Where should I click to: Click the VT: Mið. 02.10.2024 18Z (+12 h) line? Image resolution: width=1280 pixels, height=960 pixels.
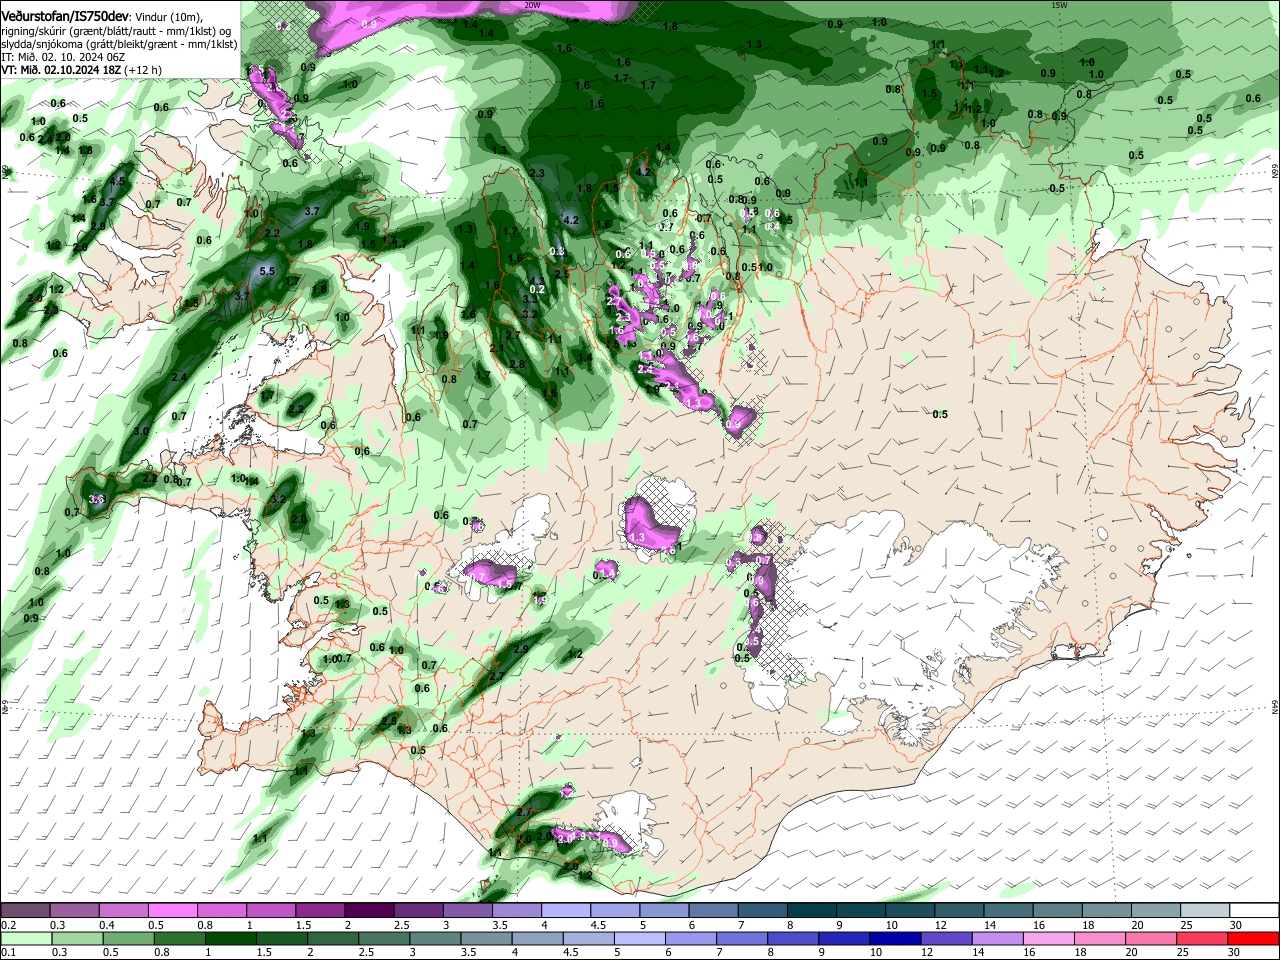pyautogui.click(x=81, y=70)
